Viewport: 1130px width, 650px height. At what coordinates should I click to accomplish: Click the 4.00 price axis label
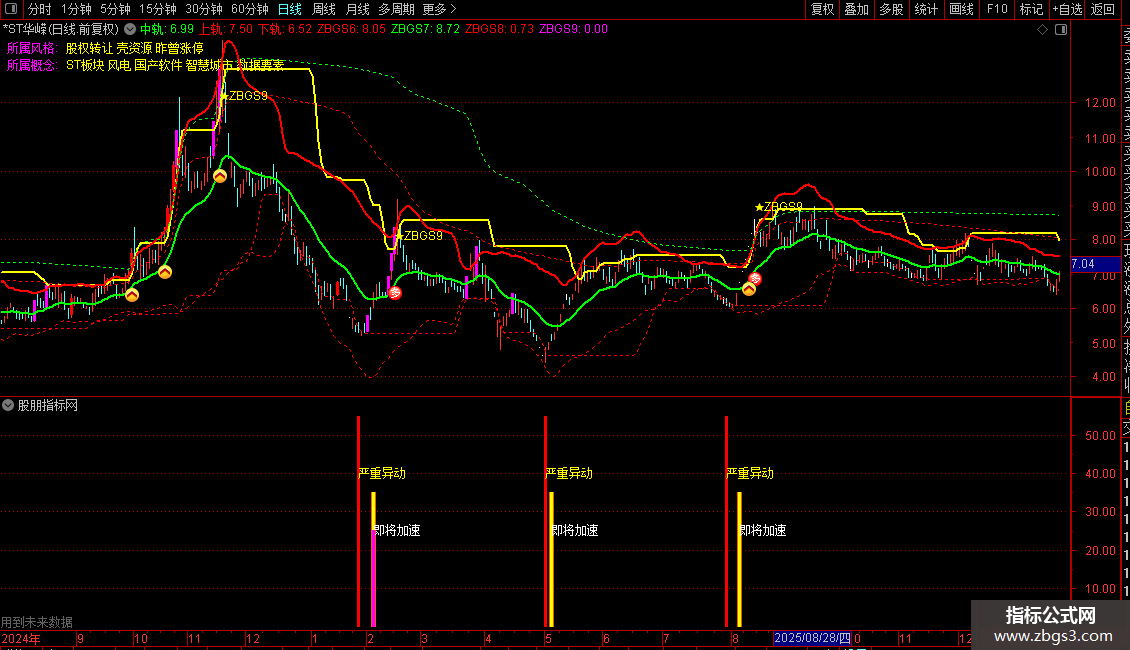click(x=1103, y=376)
